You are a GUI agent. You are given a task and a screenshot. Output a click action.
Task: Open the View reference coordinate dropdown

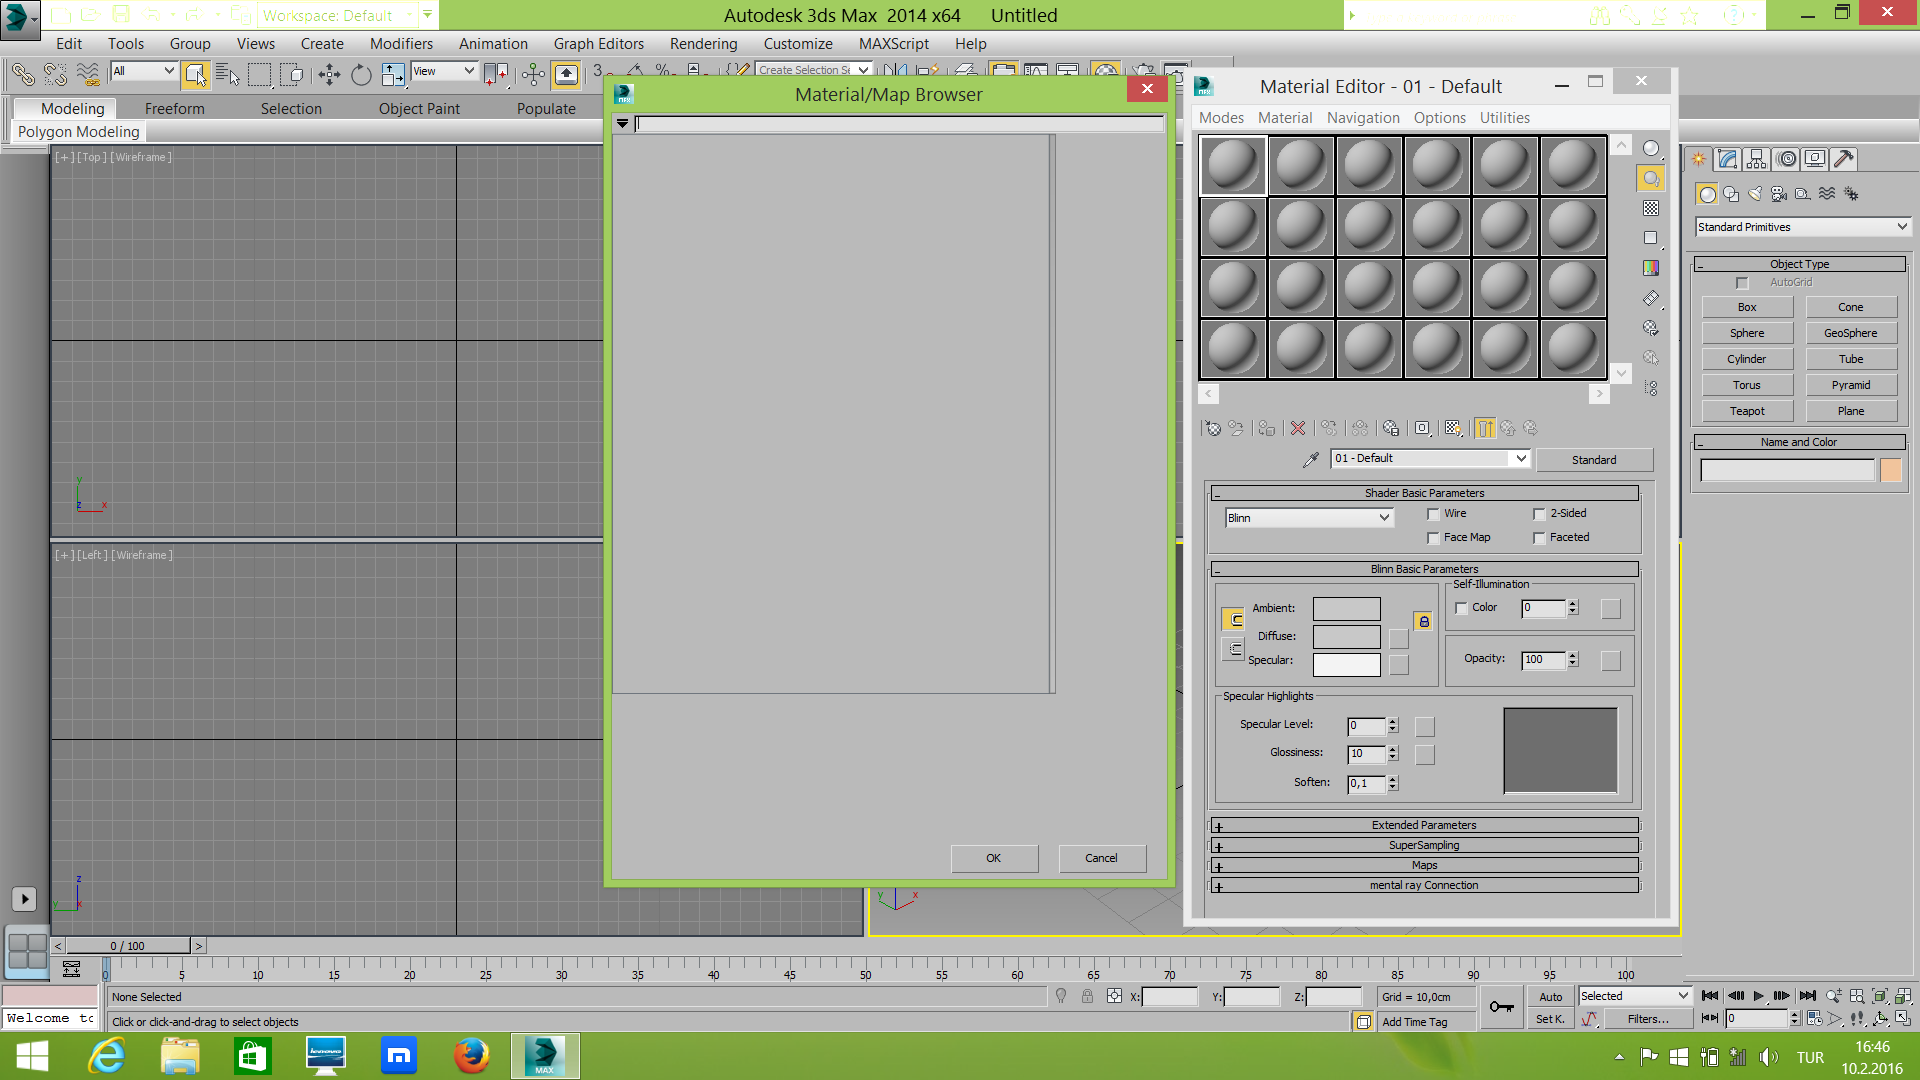444,71
